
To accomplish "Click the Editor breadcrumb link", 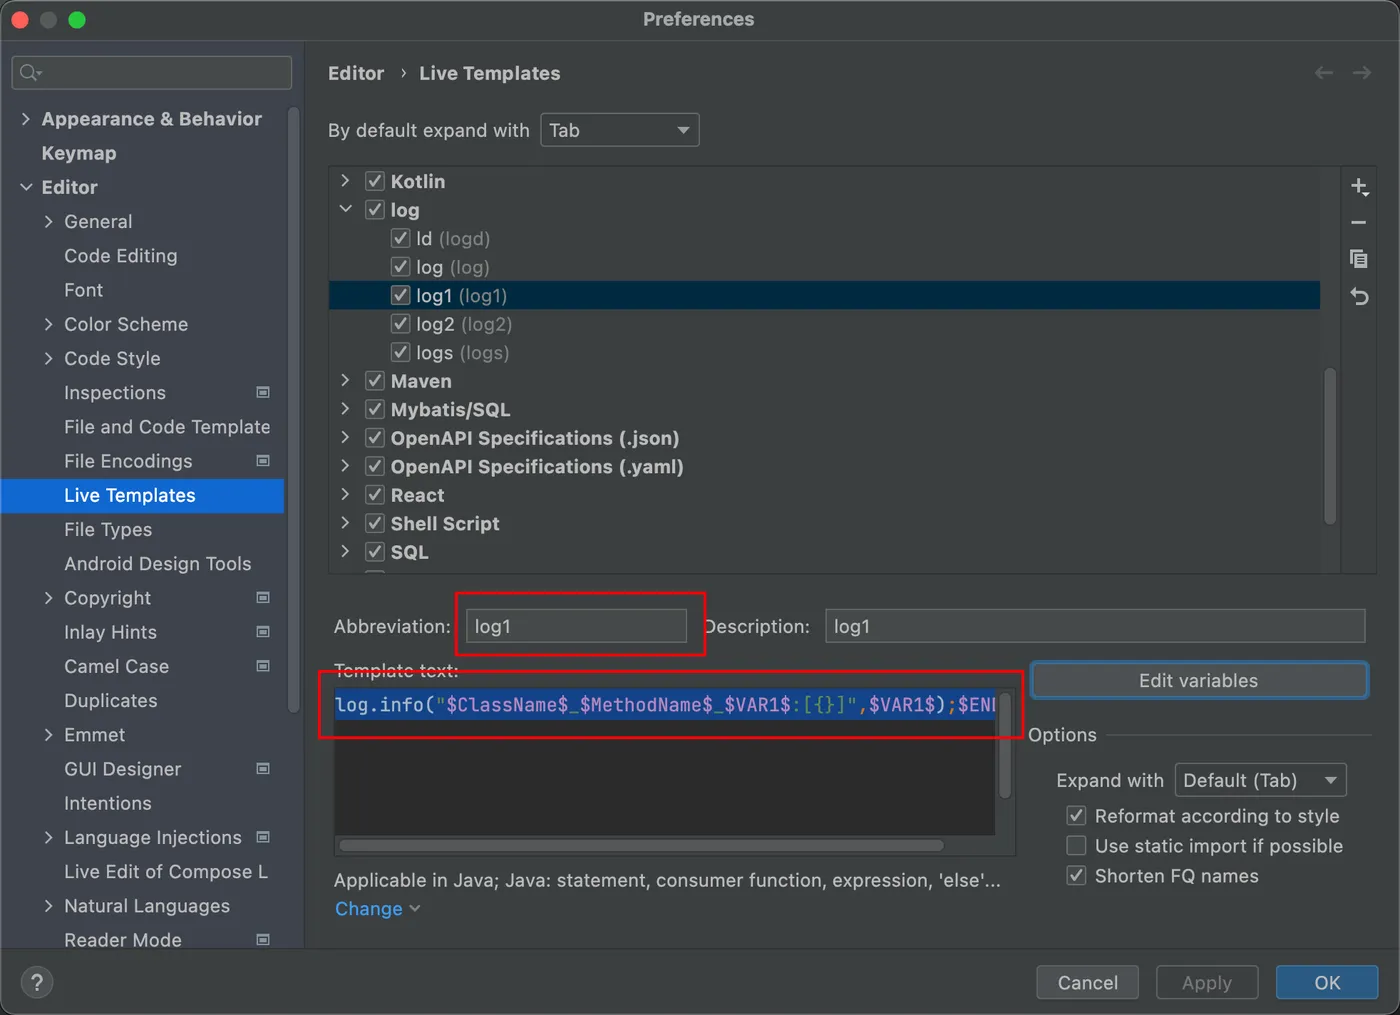I will (356, 73).
